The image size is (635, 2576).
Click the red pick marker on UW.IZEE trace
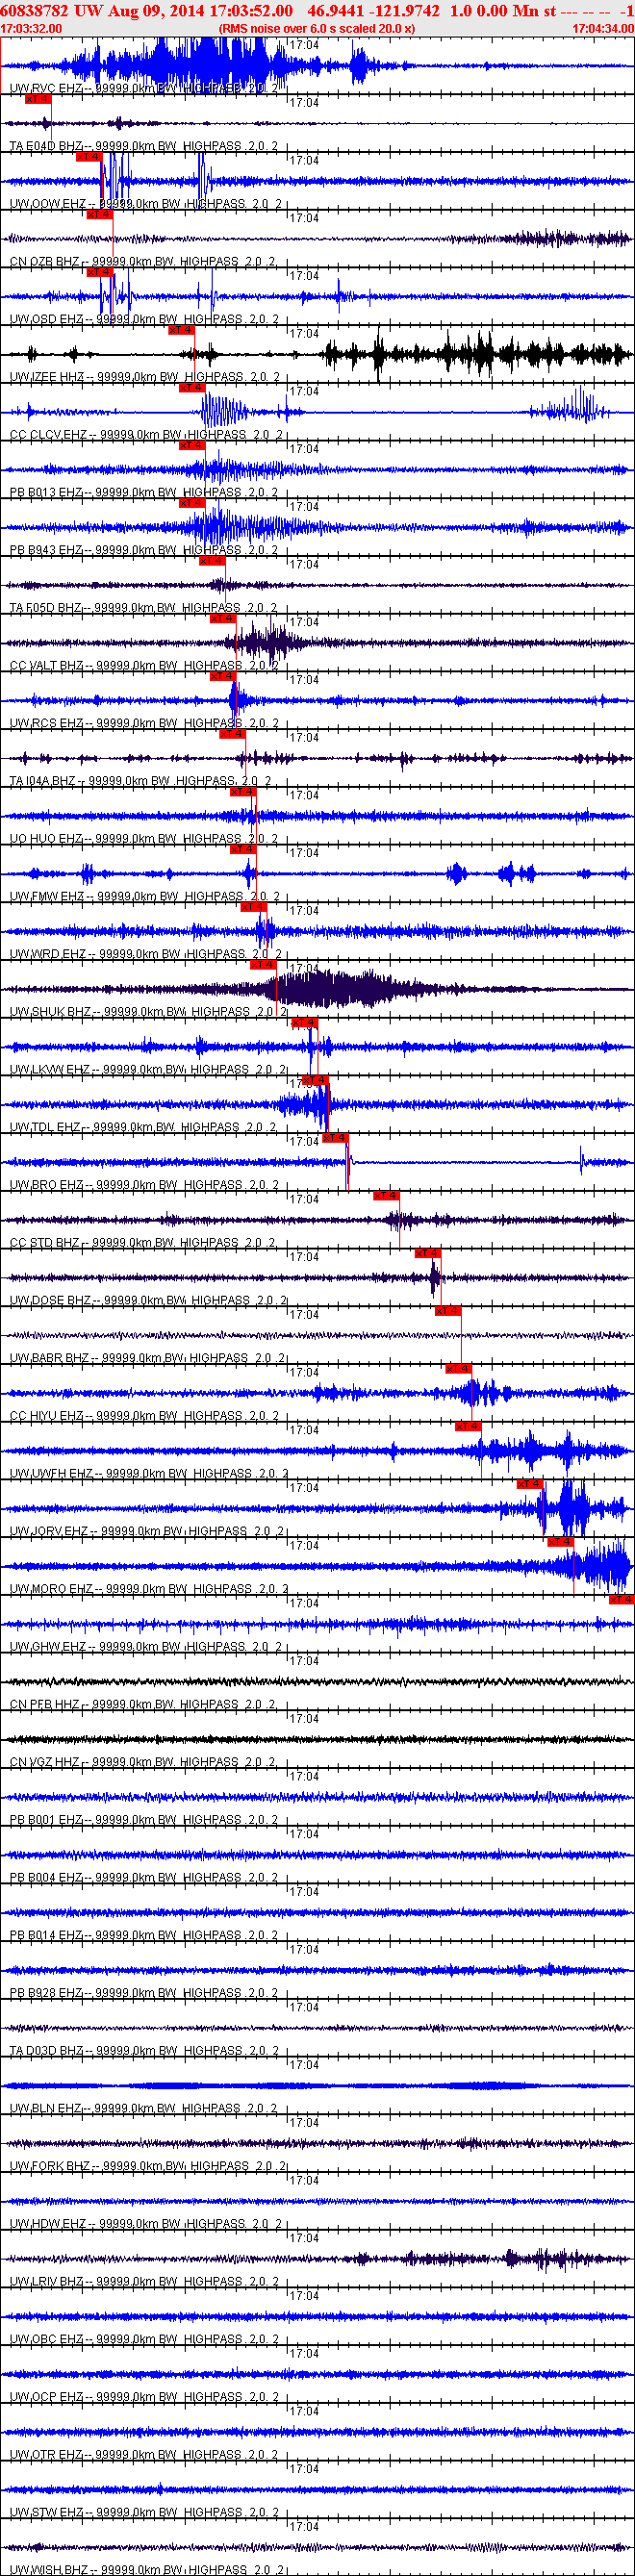(181, 330)
